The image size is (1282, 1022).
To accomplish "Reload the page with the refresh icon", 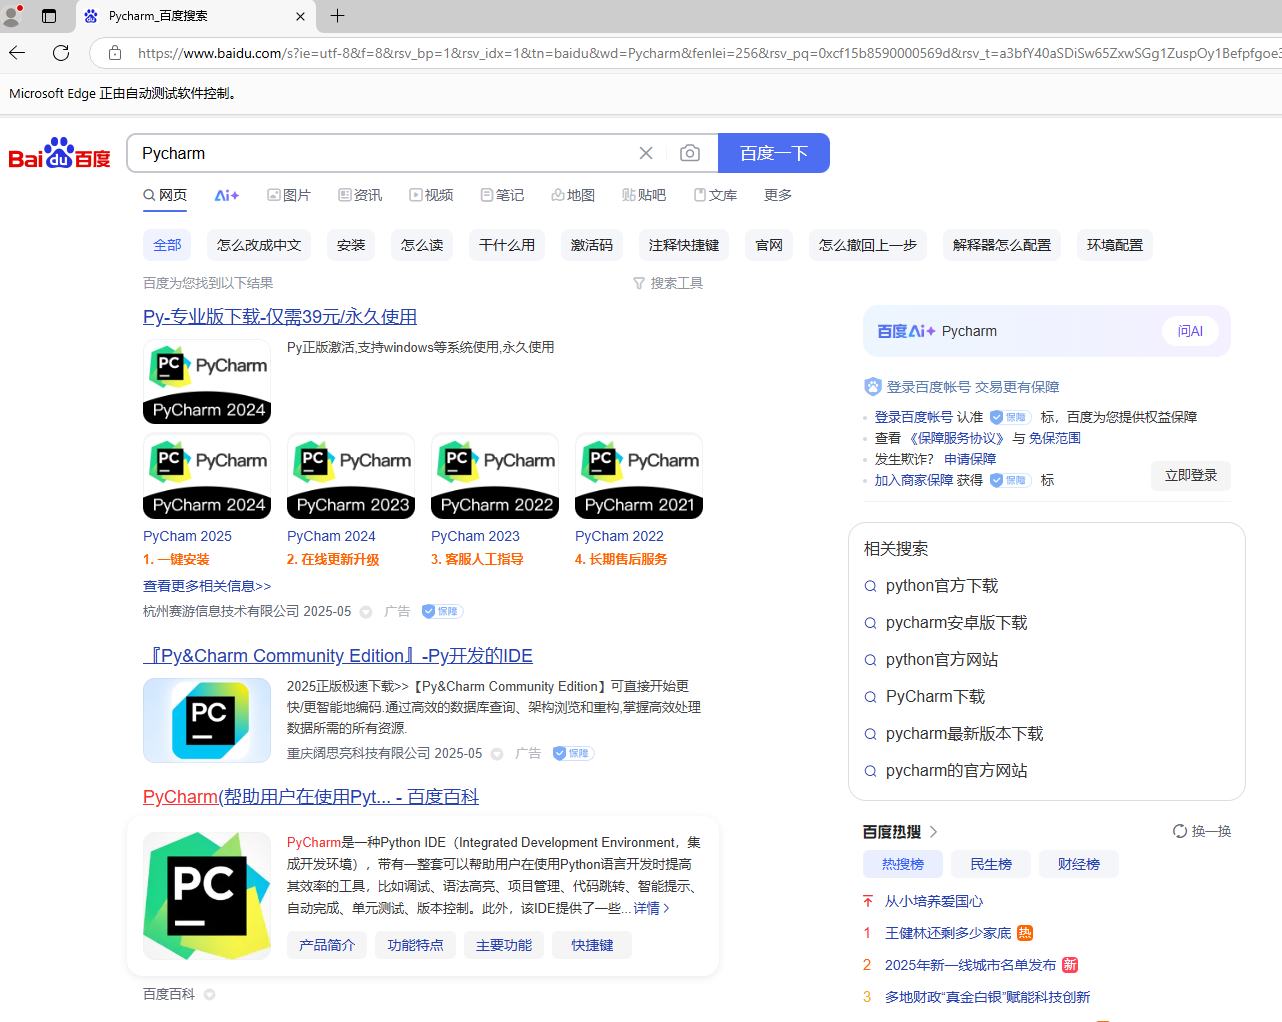I will coord(61,53).
